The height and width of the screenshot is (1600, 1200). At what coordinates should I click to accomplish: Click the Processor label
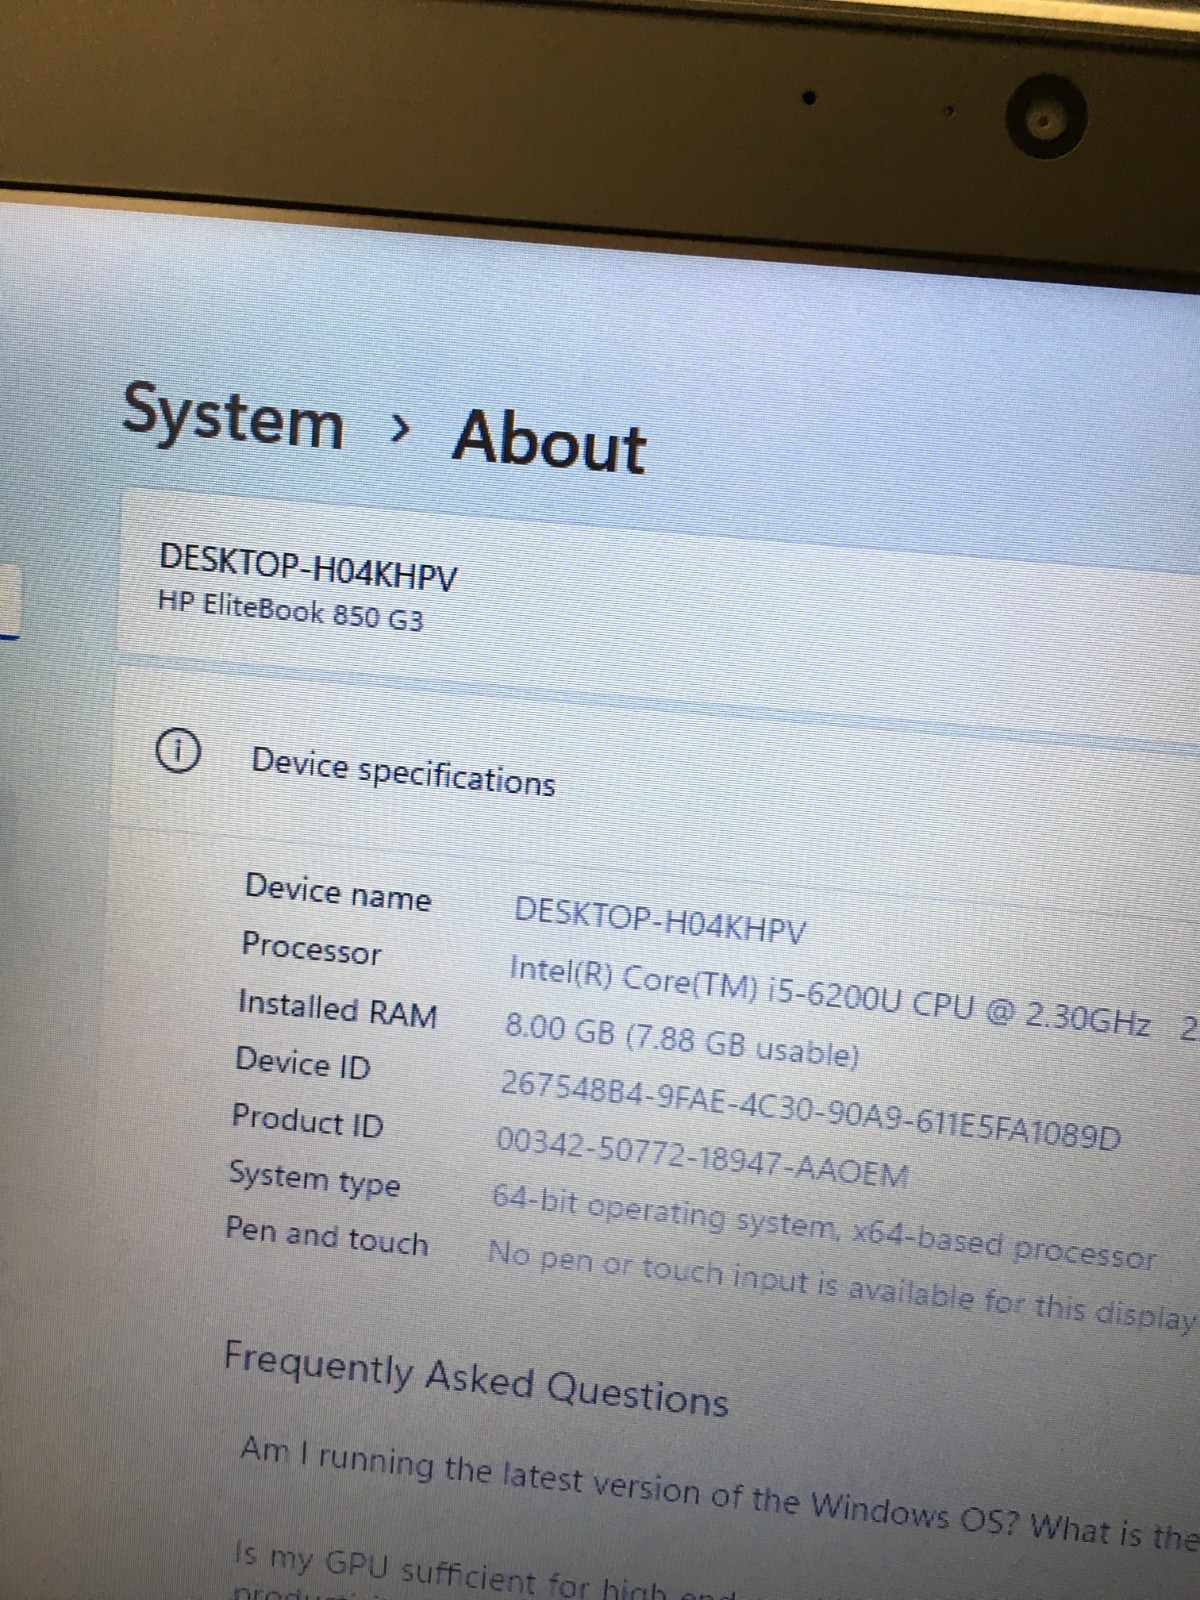point(311,948)
